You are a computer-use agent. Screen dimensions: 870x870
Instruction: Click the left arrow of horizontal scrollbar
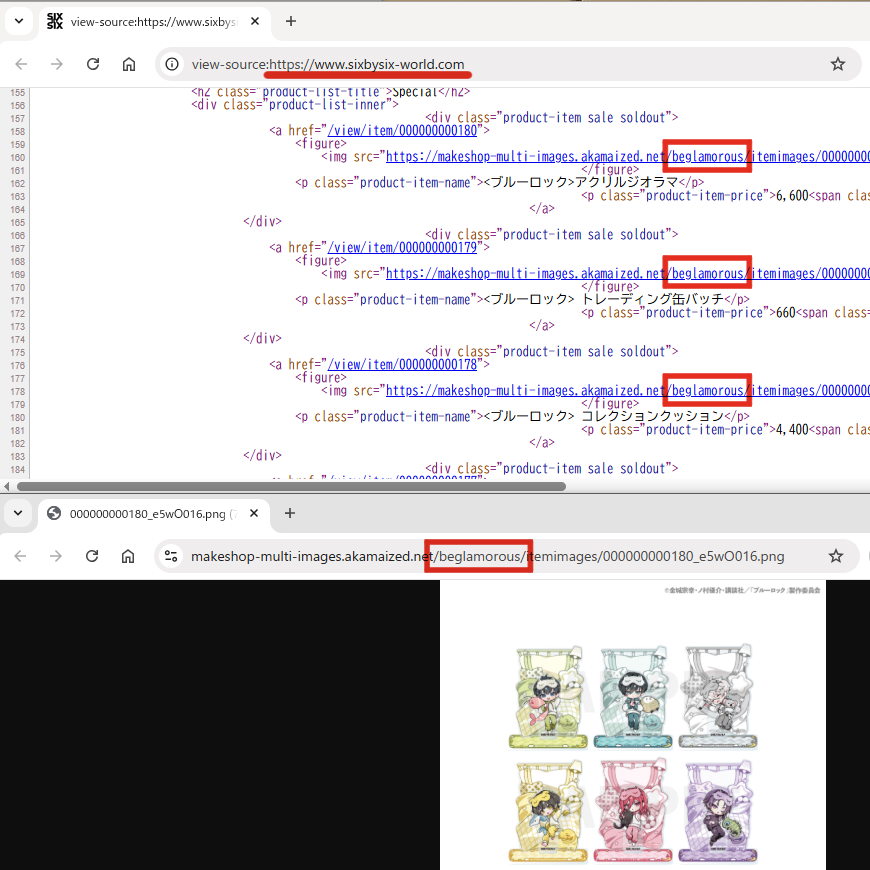pyautogui.click(x=6, y=487)
